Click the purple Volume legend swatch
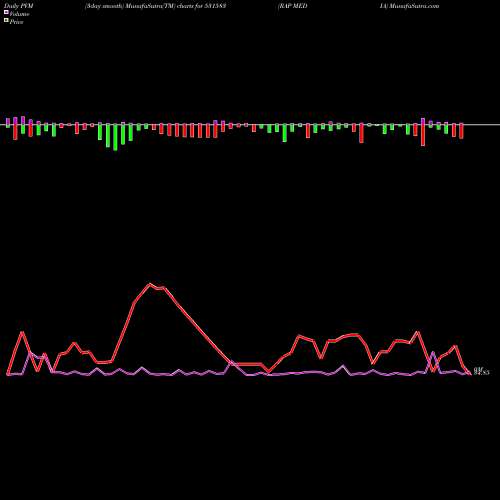This screenshot has height=500, width=500. (x=6, y=12)
